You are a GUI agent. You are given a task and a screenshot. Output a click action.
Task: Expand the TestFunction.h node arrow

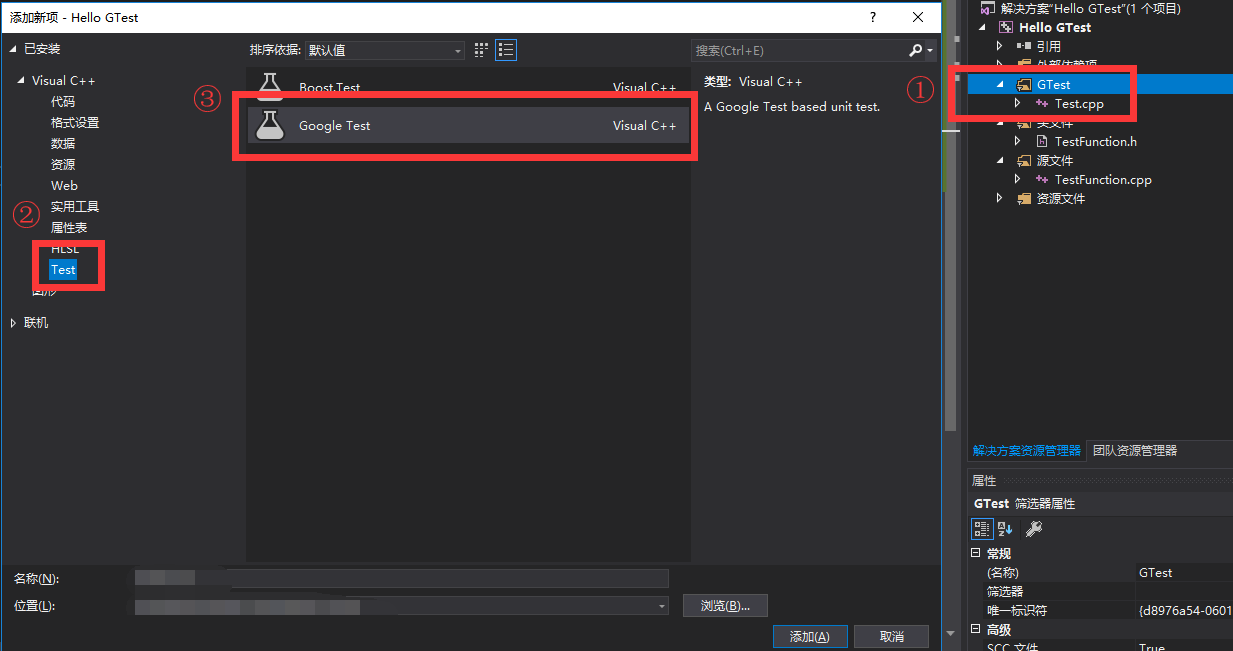tap(1017, 141)
